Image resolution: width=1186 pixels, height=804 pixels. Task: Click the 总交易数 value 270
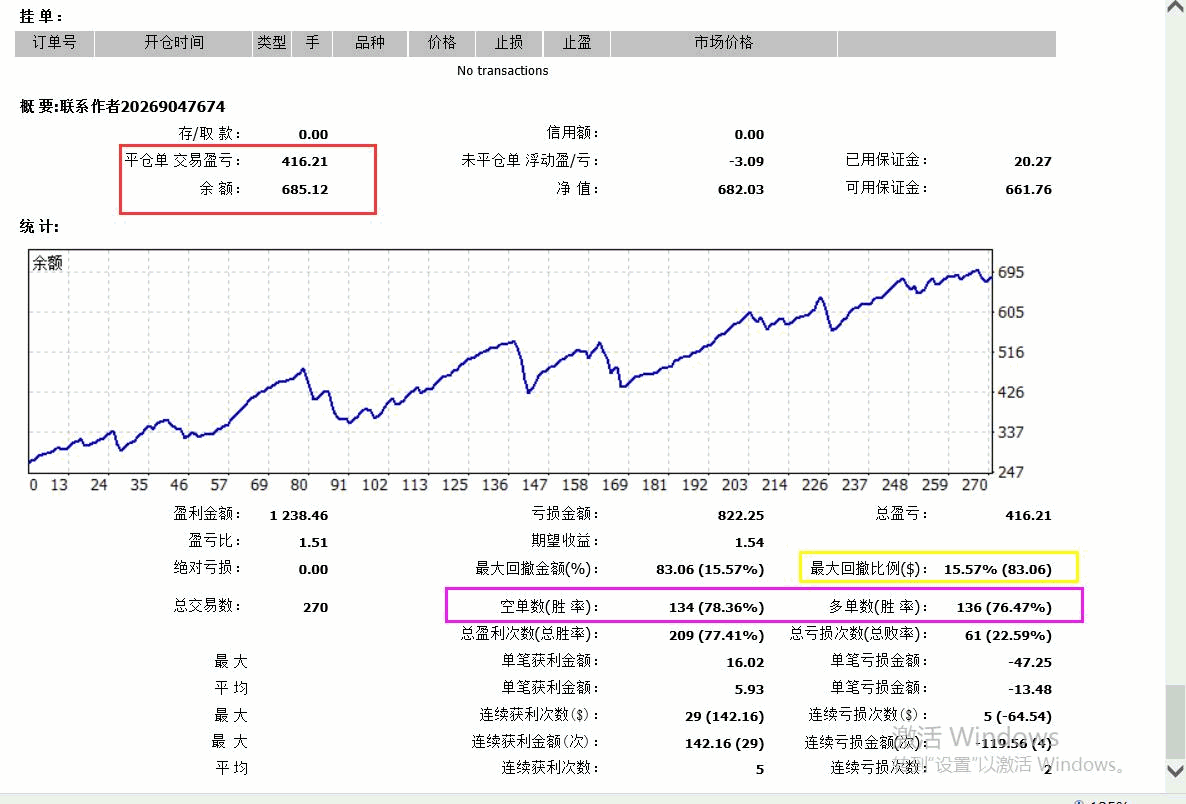click(x=314, y=607)
